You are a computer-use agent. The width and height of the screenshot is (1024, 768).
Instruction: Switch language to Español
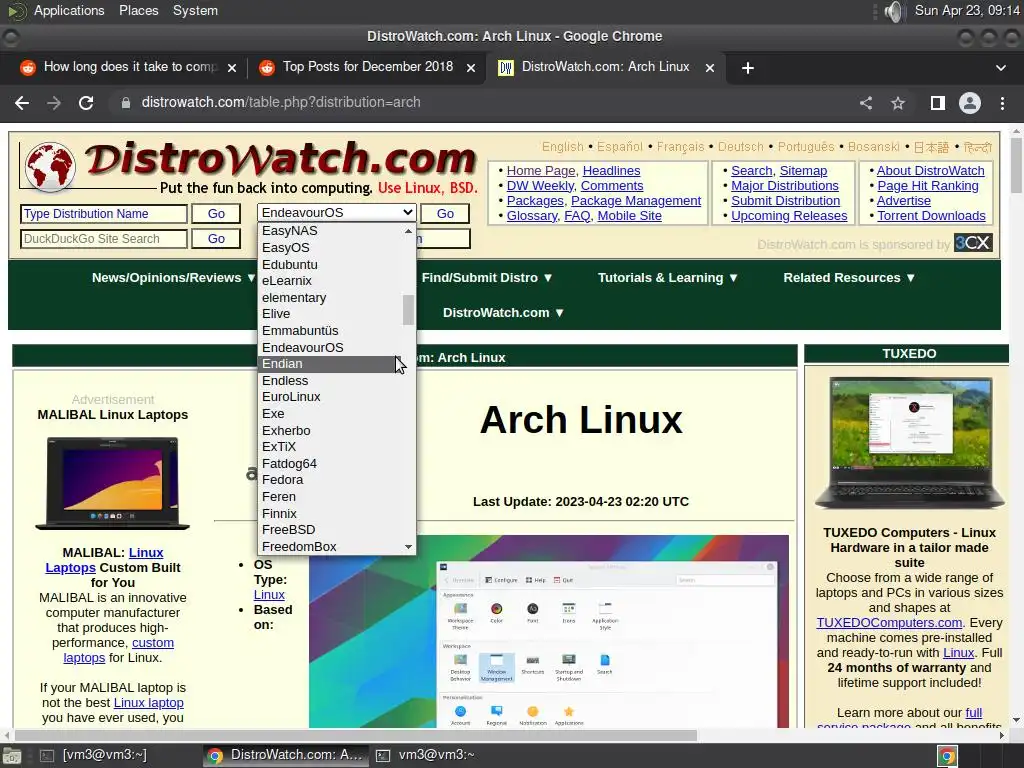pyautogui.click(x=620, y=146)
